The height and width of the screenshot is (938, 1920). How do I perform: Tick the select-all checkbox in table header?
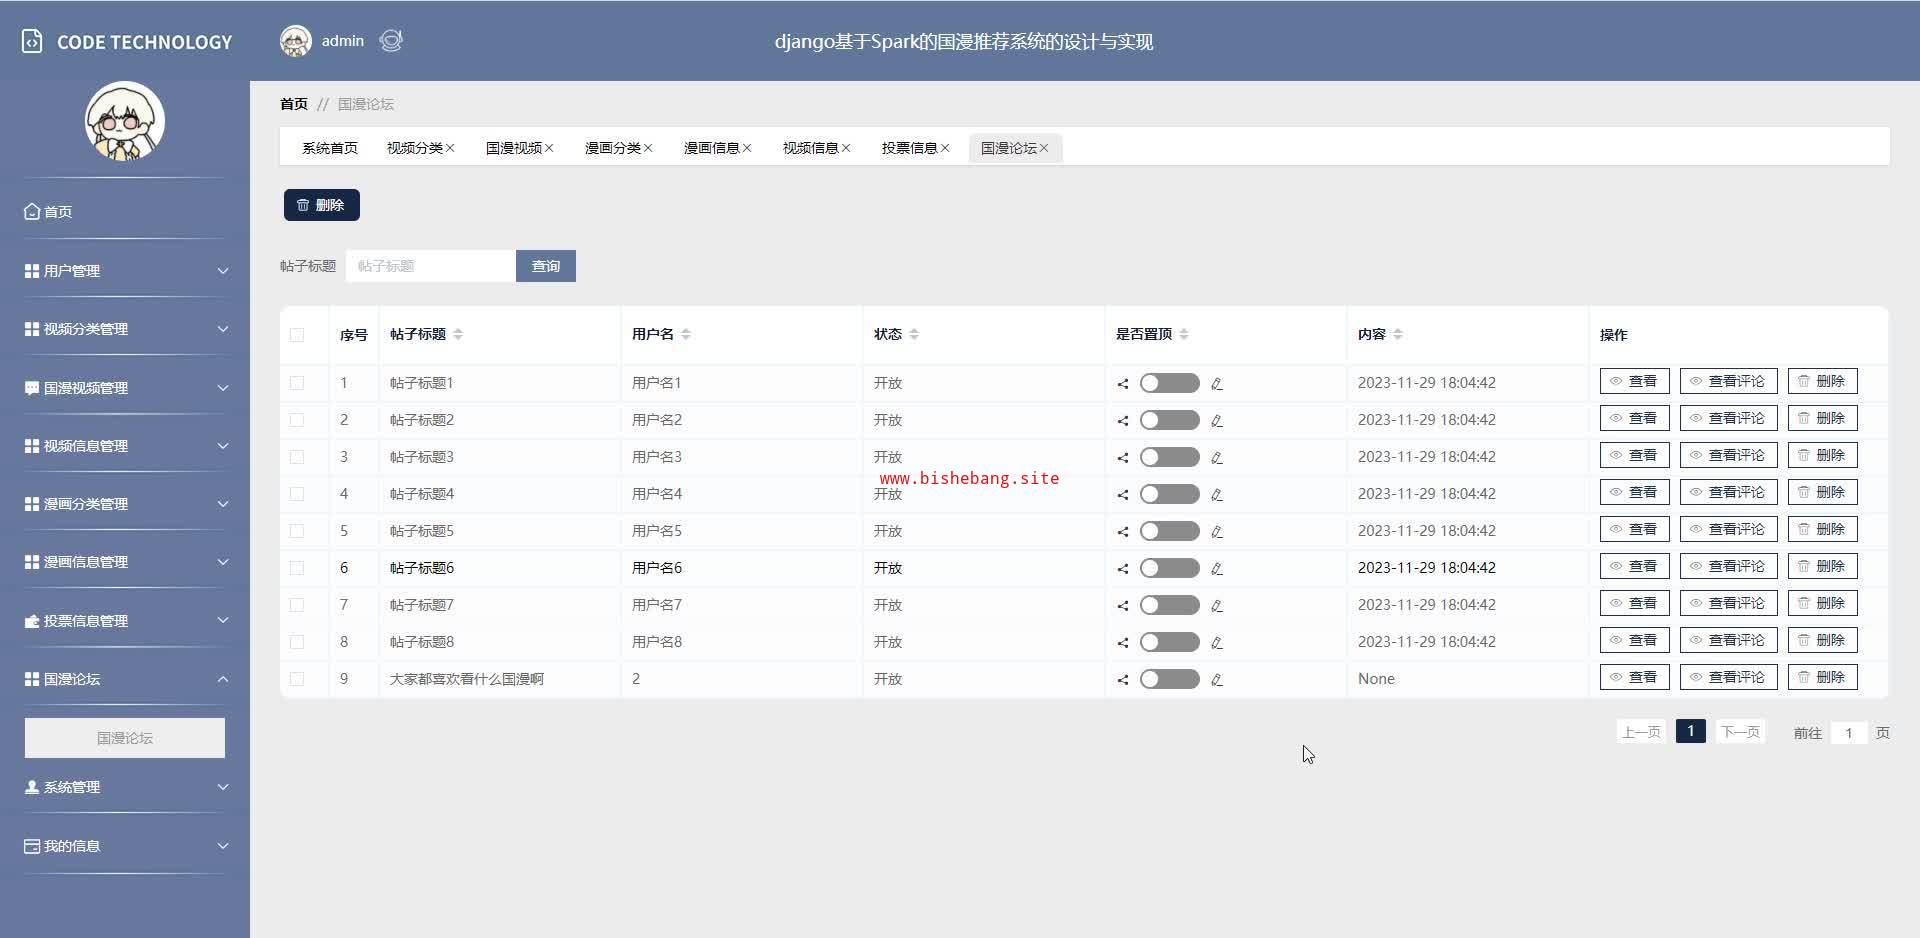(297, 335)
